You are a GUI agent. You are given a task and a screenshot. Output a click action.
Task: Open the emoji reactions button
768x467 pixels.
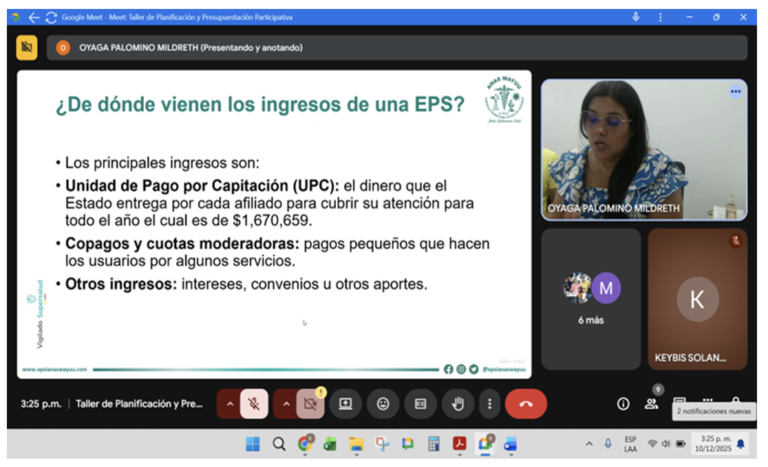(383, 404)
